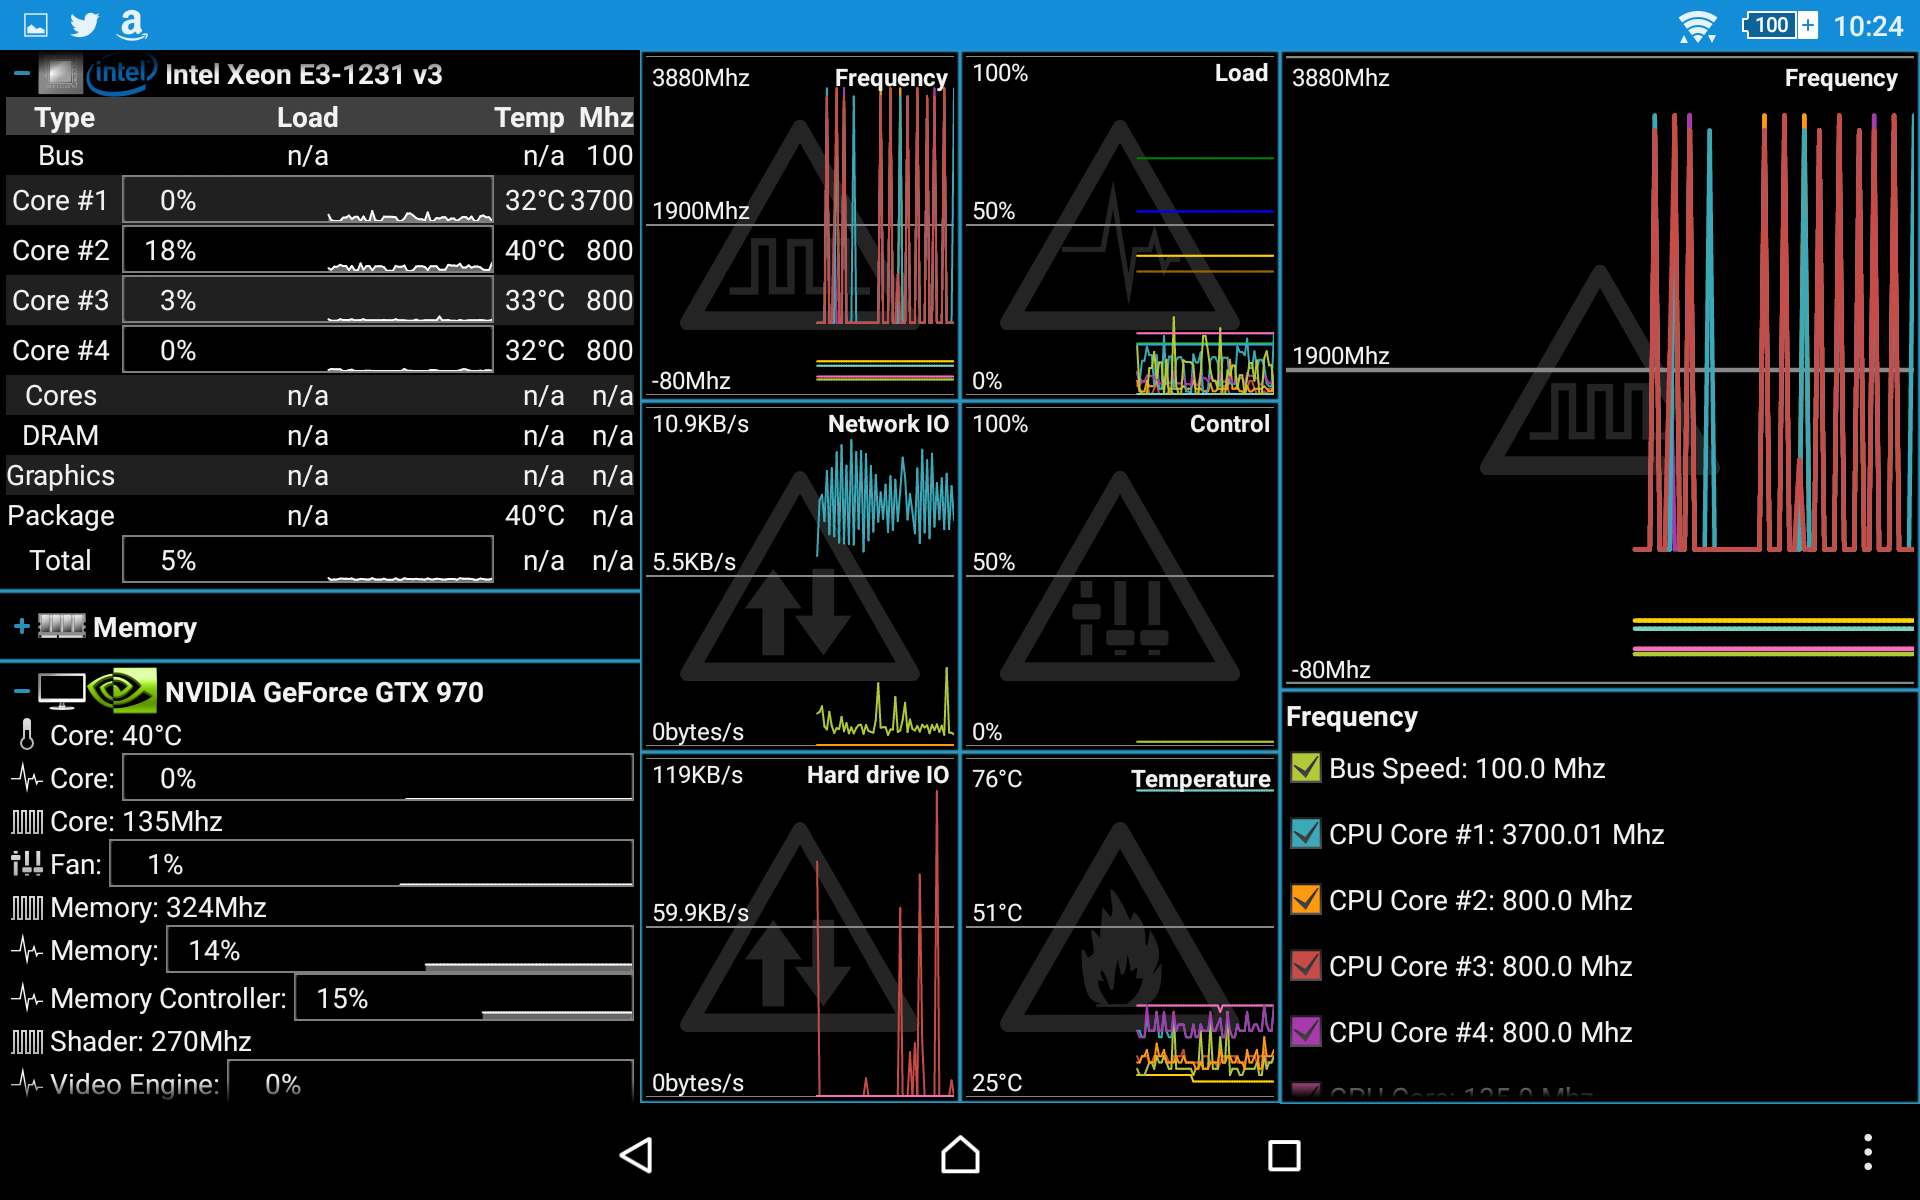The image size is (1920, 1200).
Task: Collapse the NVIDIA GeForce GTX 970 section
Action: (x=21, y=691)
